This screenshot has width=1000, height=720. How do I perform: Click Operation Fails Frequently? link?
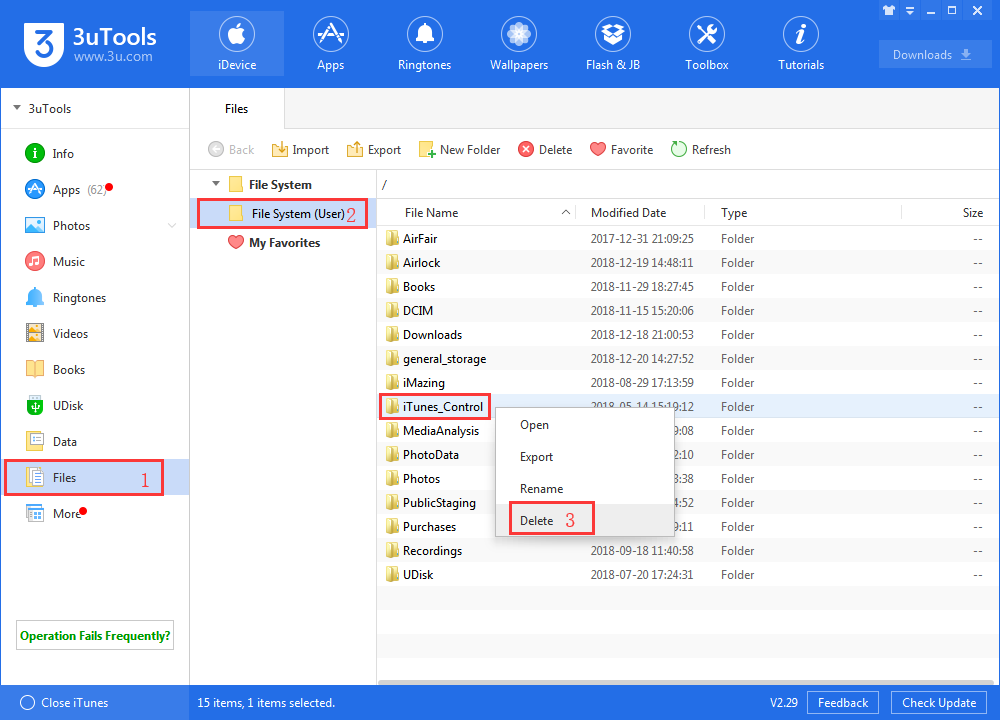(x=95, y=636)
